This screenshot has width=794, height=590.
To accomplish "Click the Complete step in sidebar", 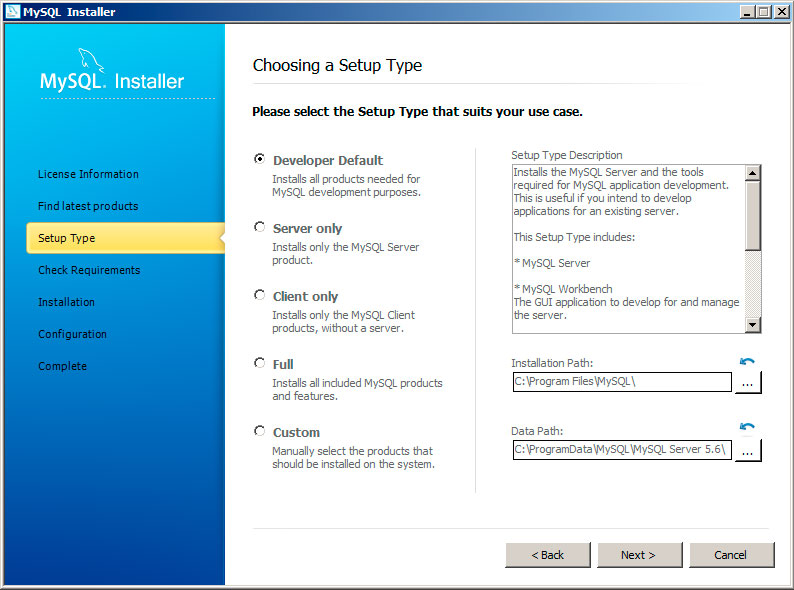I will (x=62, y=366).
